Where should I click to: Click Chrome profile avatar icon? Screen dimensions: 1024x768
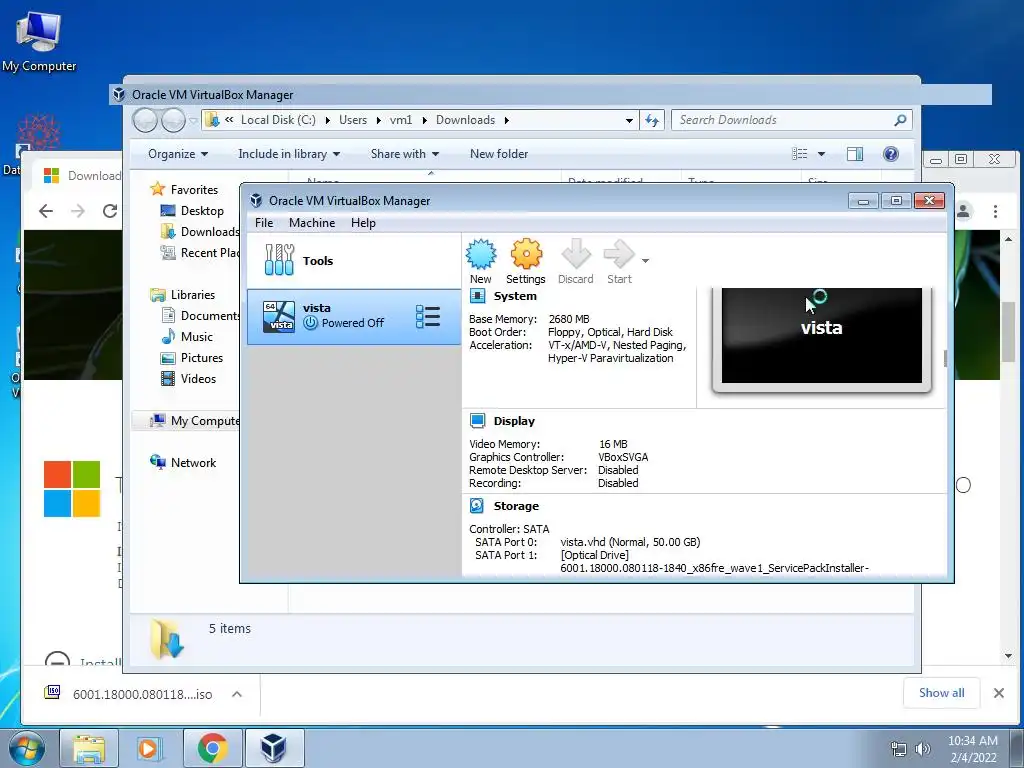point(963,211)
